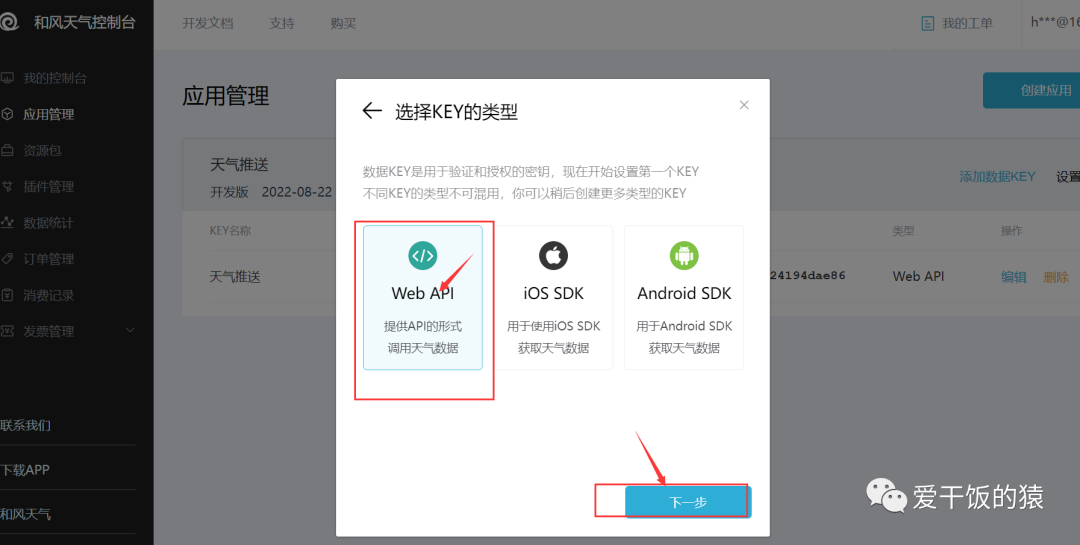Click the 和风天气控制台 title
1080x545 pixels.
(85, 22)
